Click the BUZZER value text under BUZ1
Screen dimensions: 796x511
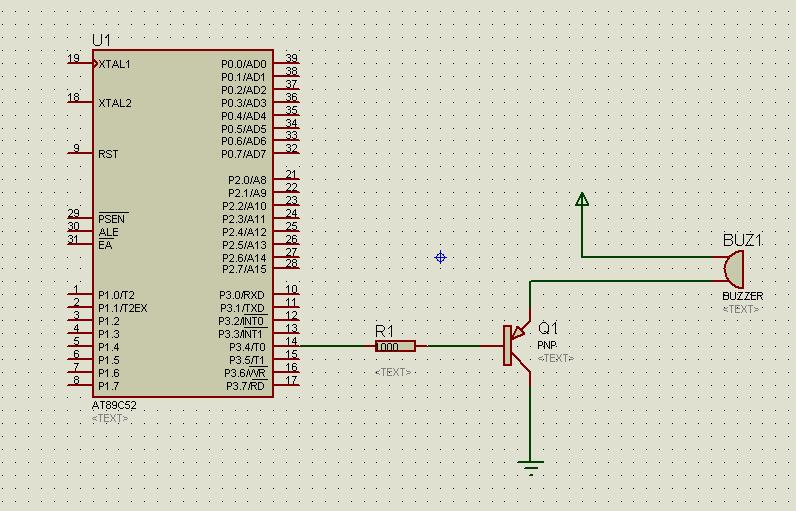(x=742, y=296)
